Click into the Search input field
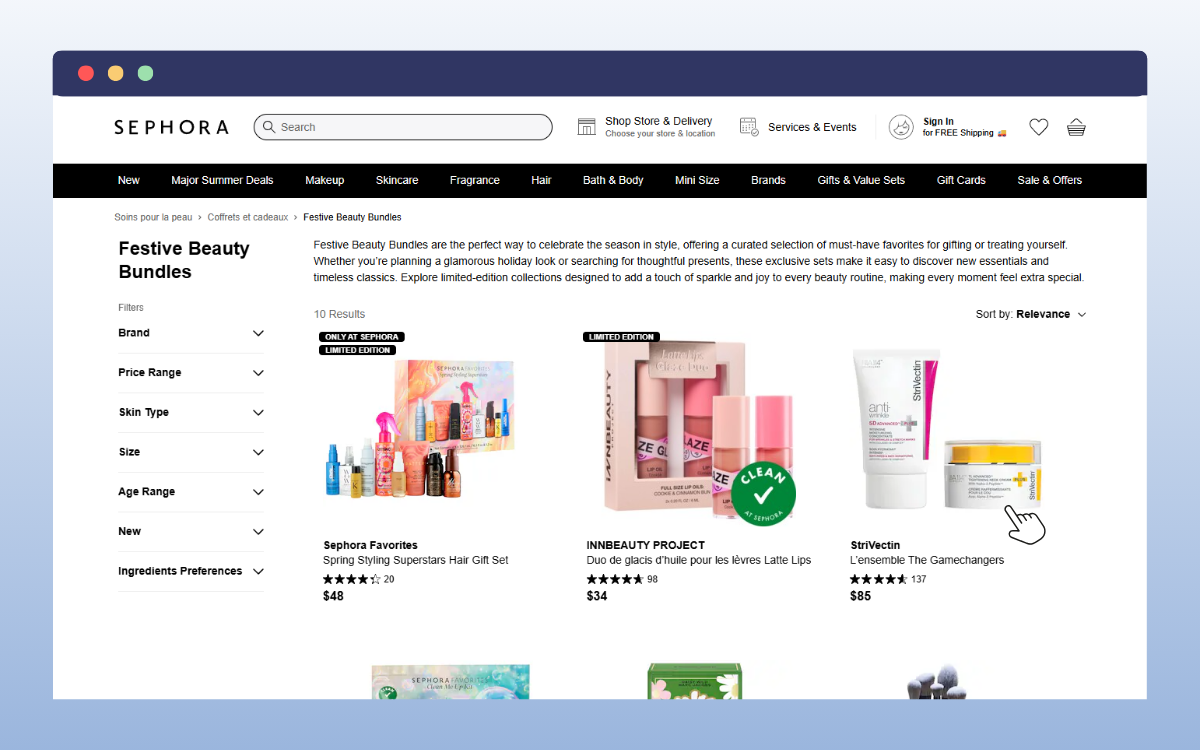The height and width of the screenshot is (750, 1200). pyautogui.click(x=403, y=127)
